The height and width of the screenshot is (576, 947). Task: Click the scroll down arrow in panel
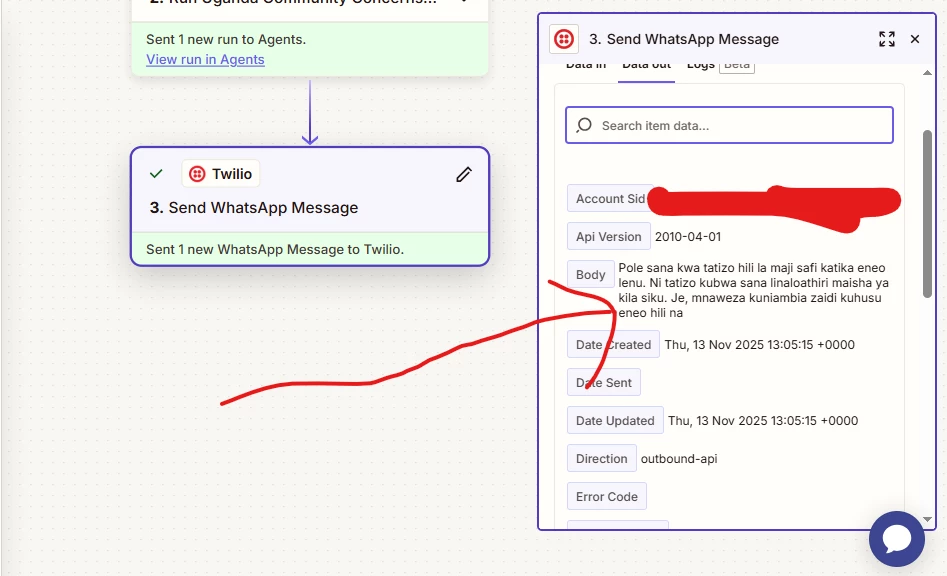[x=928, y=519]
